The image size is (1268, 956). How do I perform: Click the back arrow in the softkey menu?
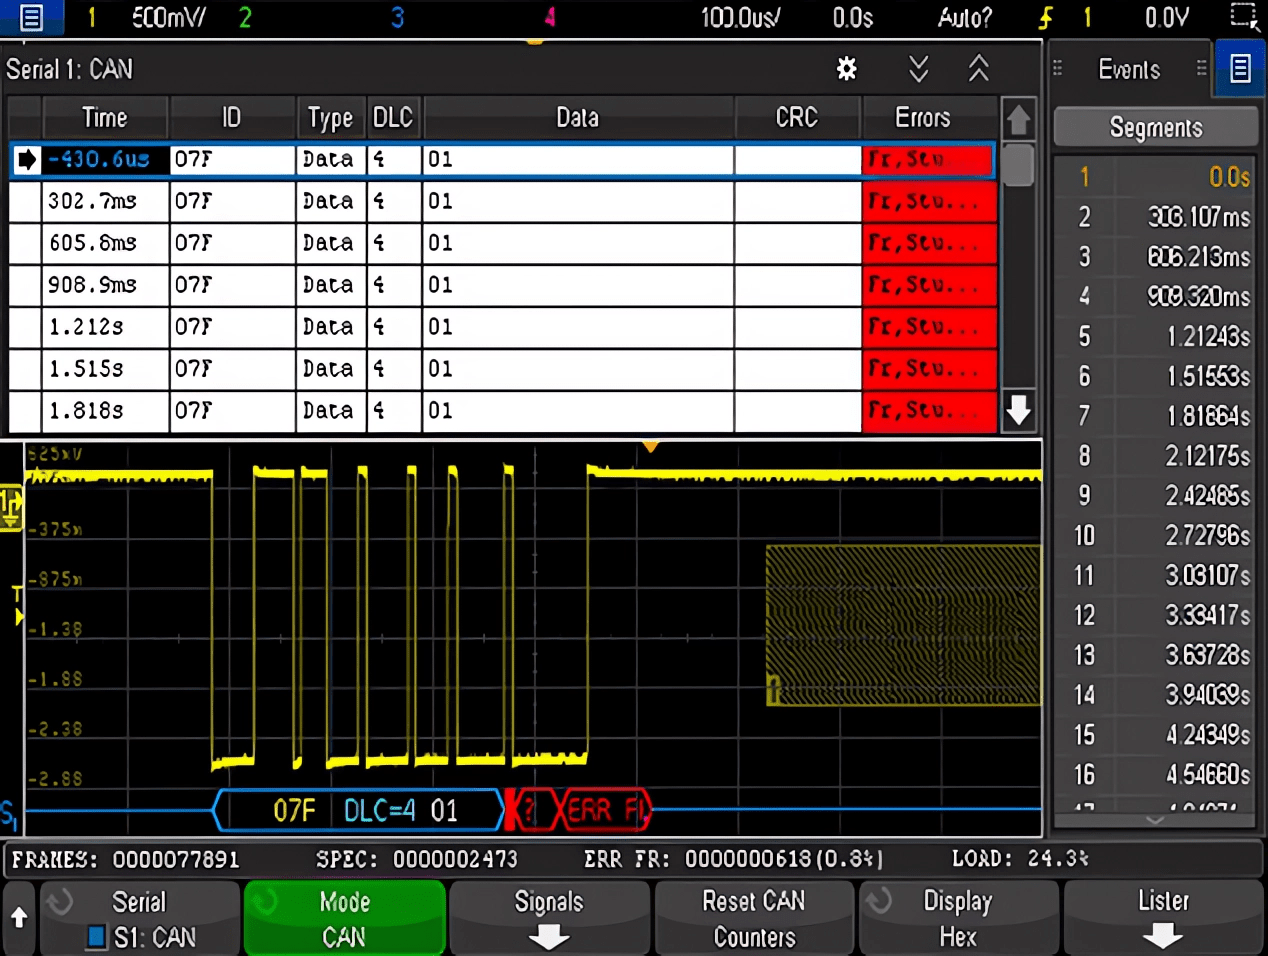pos(19,917)
